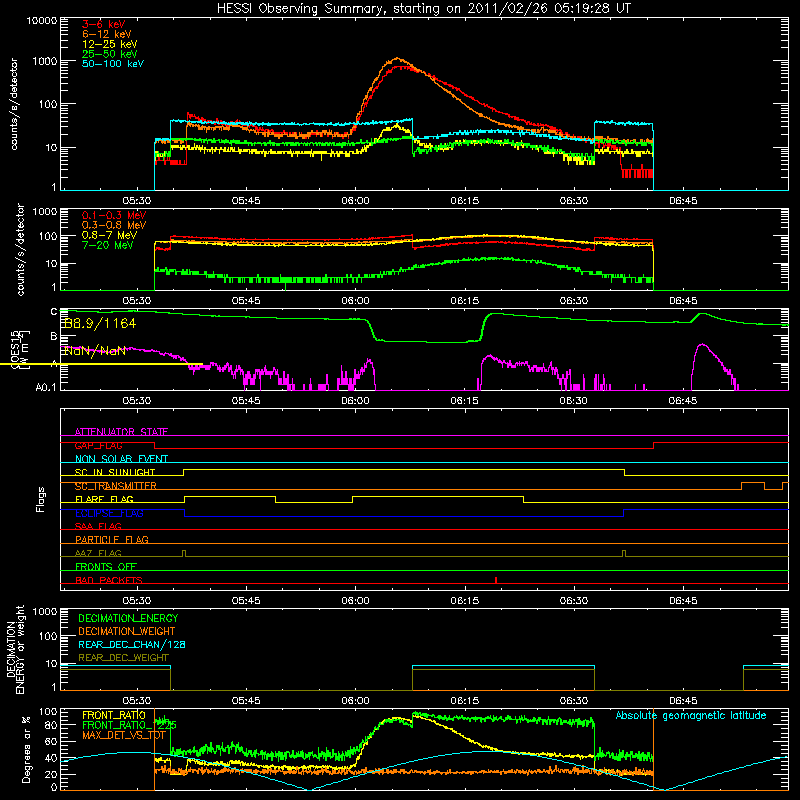Click the BAD_PACKETS flag label
The height and width of the screenshot is (800, 800).
[x=109, y=580]
